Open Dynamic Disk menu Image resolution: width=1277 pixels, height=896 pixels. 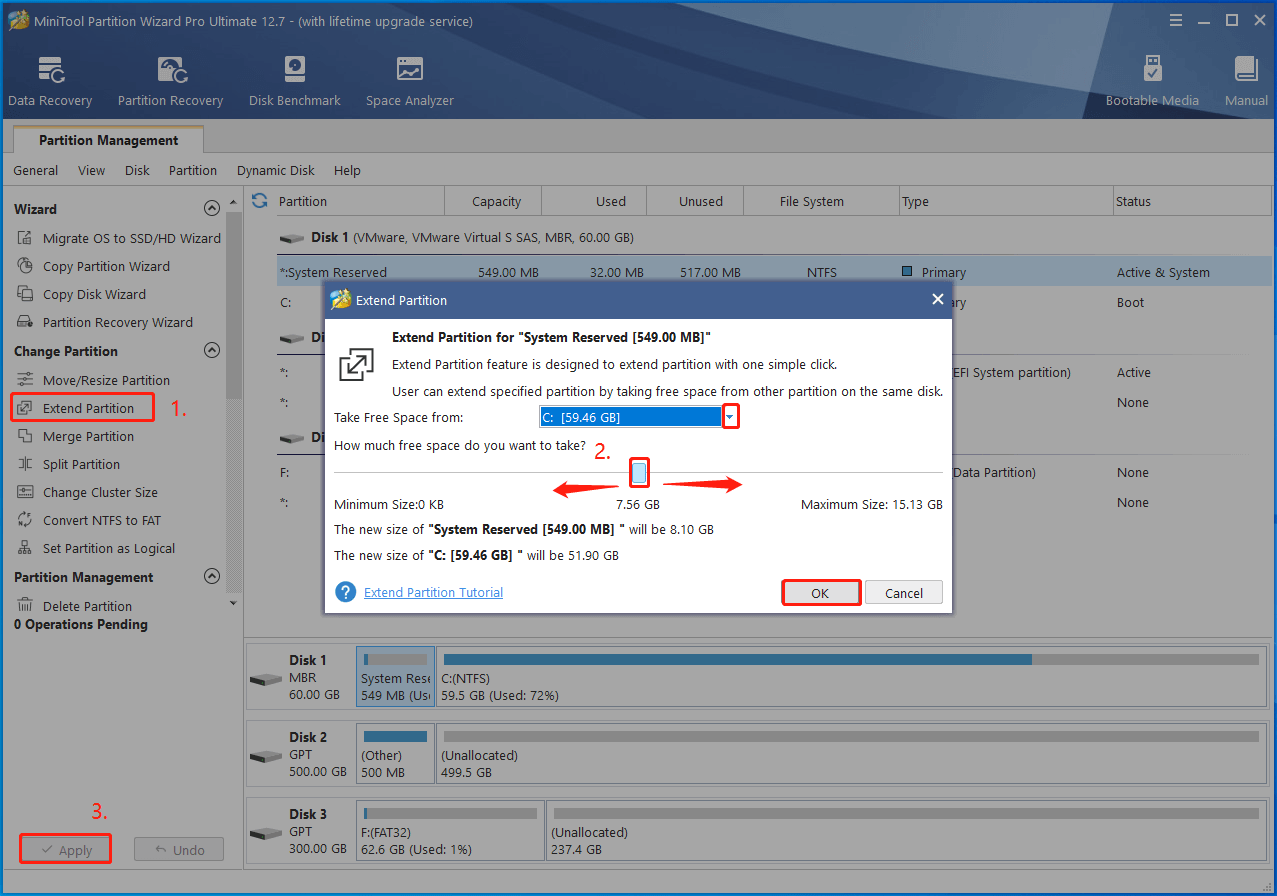(x=276, y=170)
